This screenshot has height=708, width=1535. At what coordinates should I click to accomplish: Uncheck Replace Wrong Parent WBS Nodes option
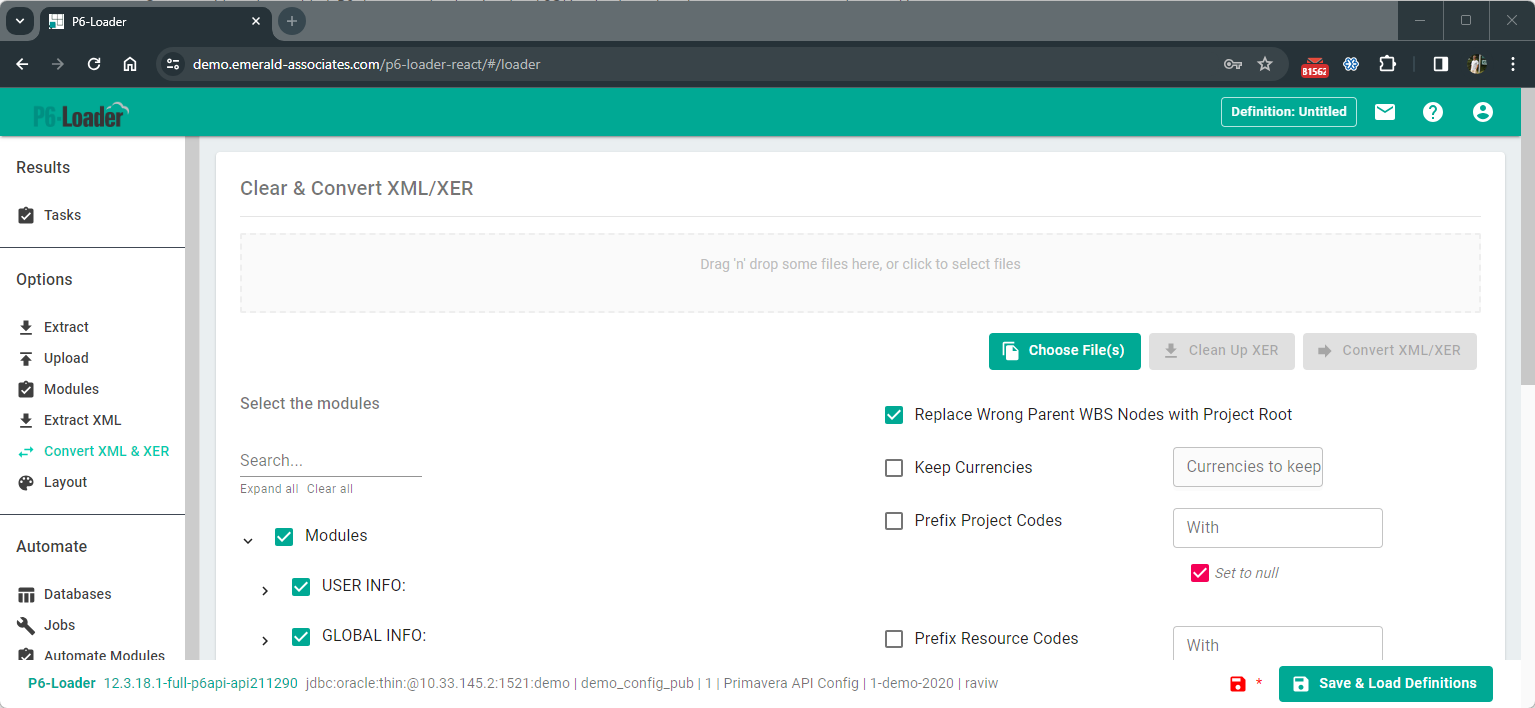pos(894,415)
